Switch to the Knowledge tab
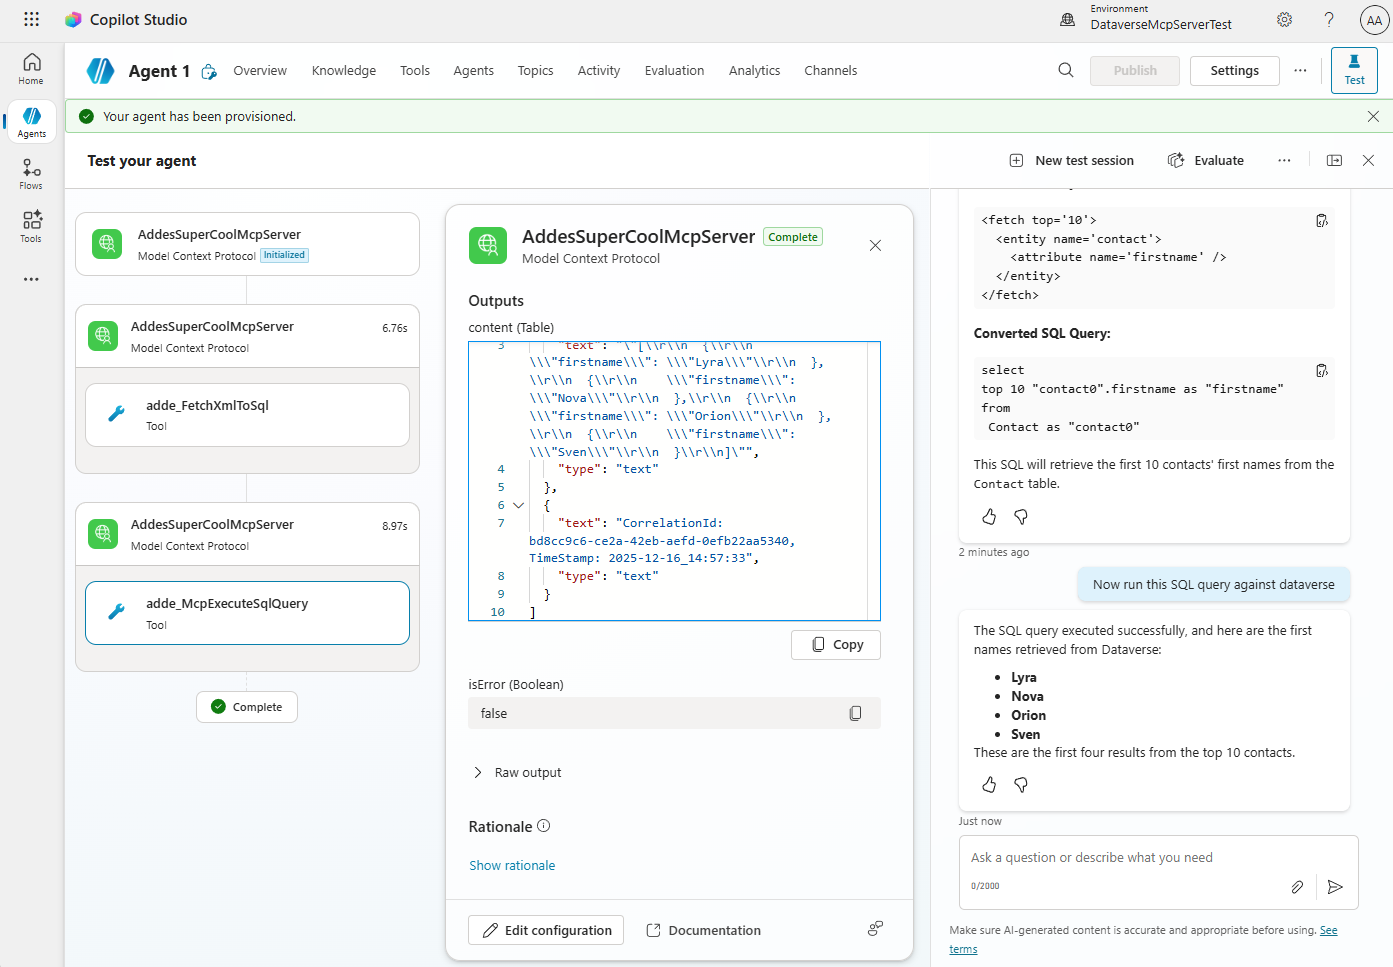 coord(343,70)
